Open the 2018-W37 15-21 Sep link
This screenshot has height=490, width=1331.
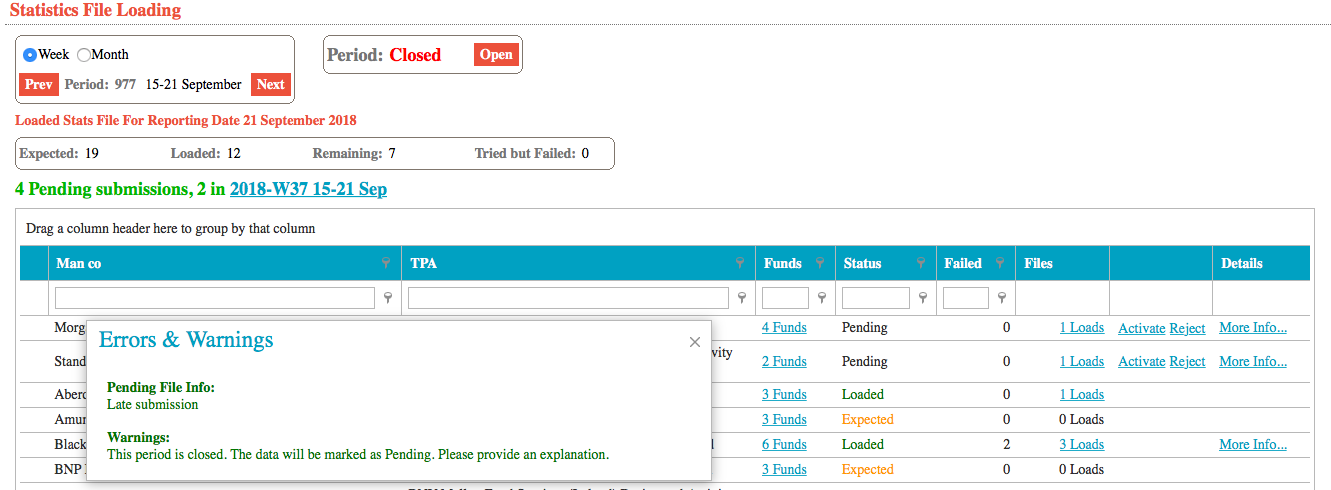tap(308, 189)
